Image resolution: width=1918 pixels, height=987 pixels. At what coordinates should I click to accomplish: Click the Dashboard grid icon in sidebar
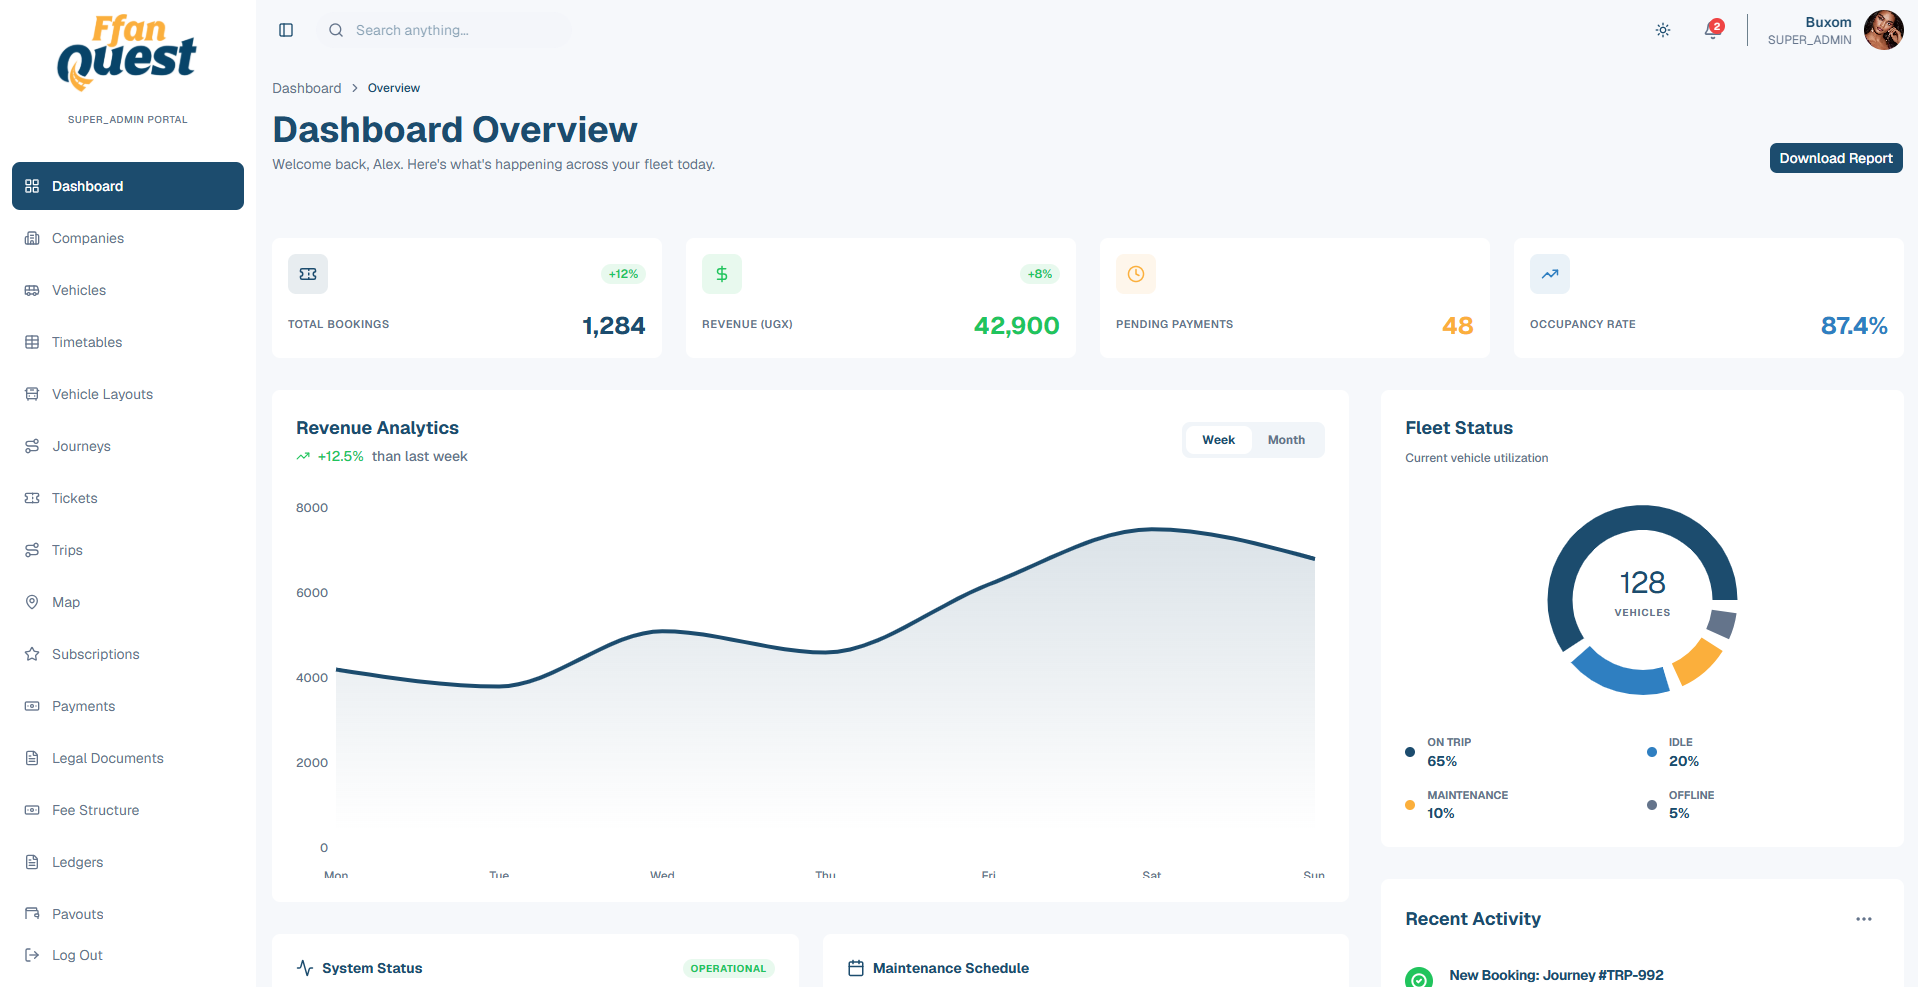coord(32,186)
